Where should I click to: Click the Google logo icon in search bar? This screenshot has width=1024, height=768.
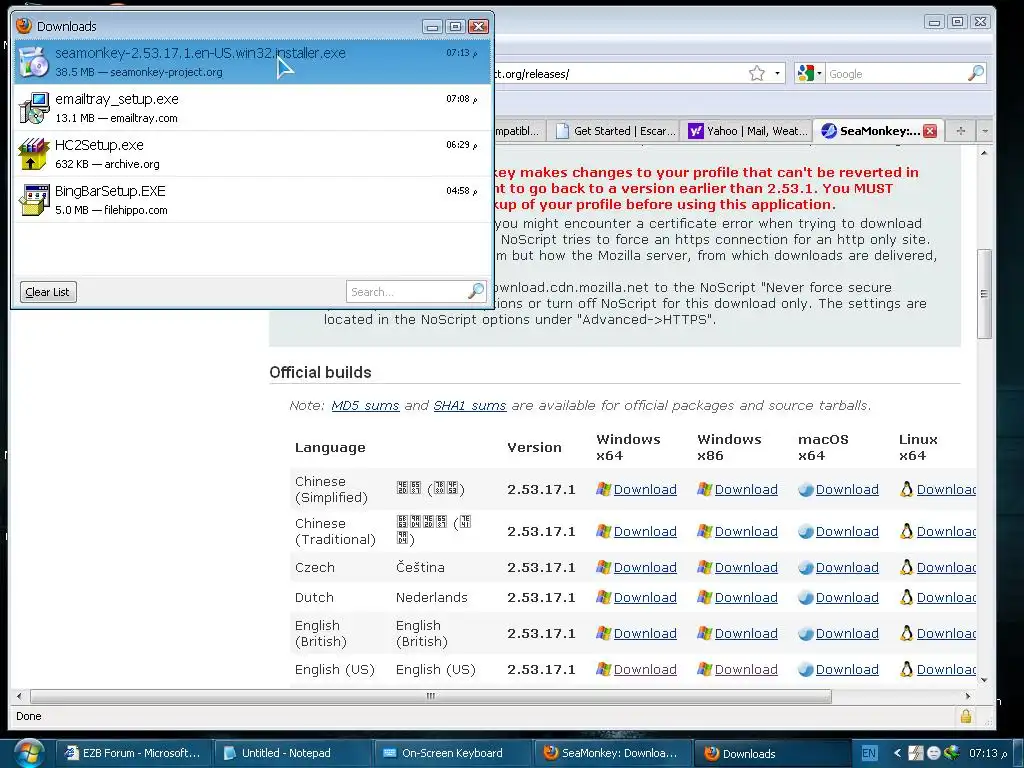[x=805, y=73]
